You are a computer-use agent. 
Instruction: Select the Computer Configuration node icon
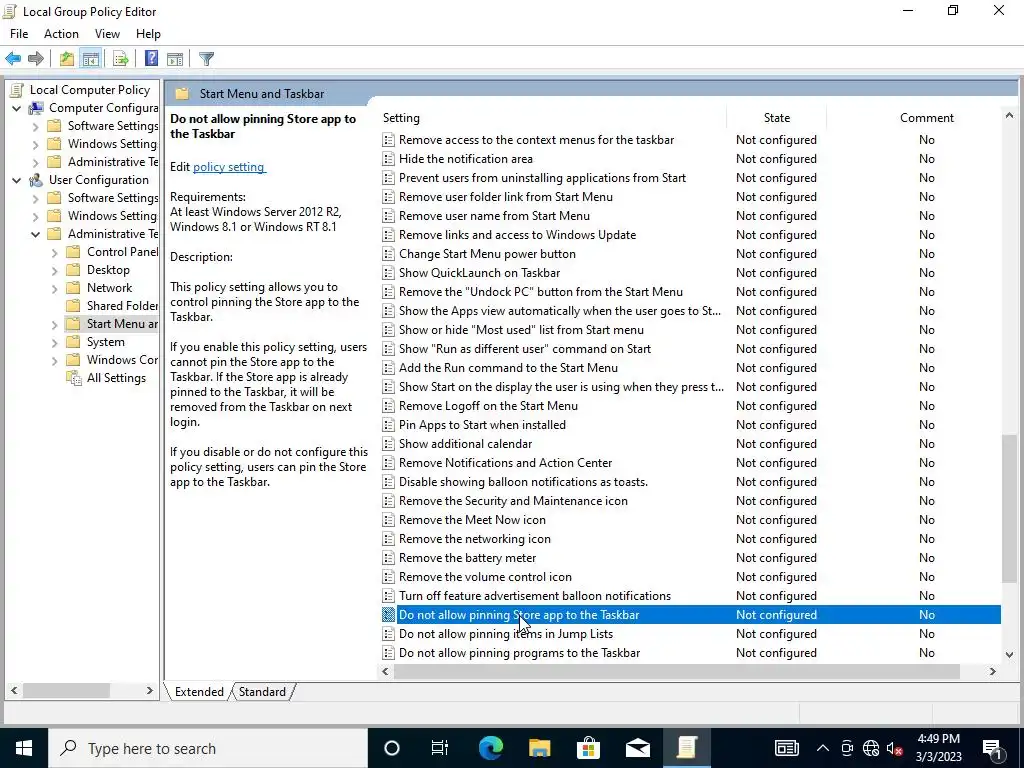click(x=37, y=108)
